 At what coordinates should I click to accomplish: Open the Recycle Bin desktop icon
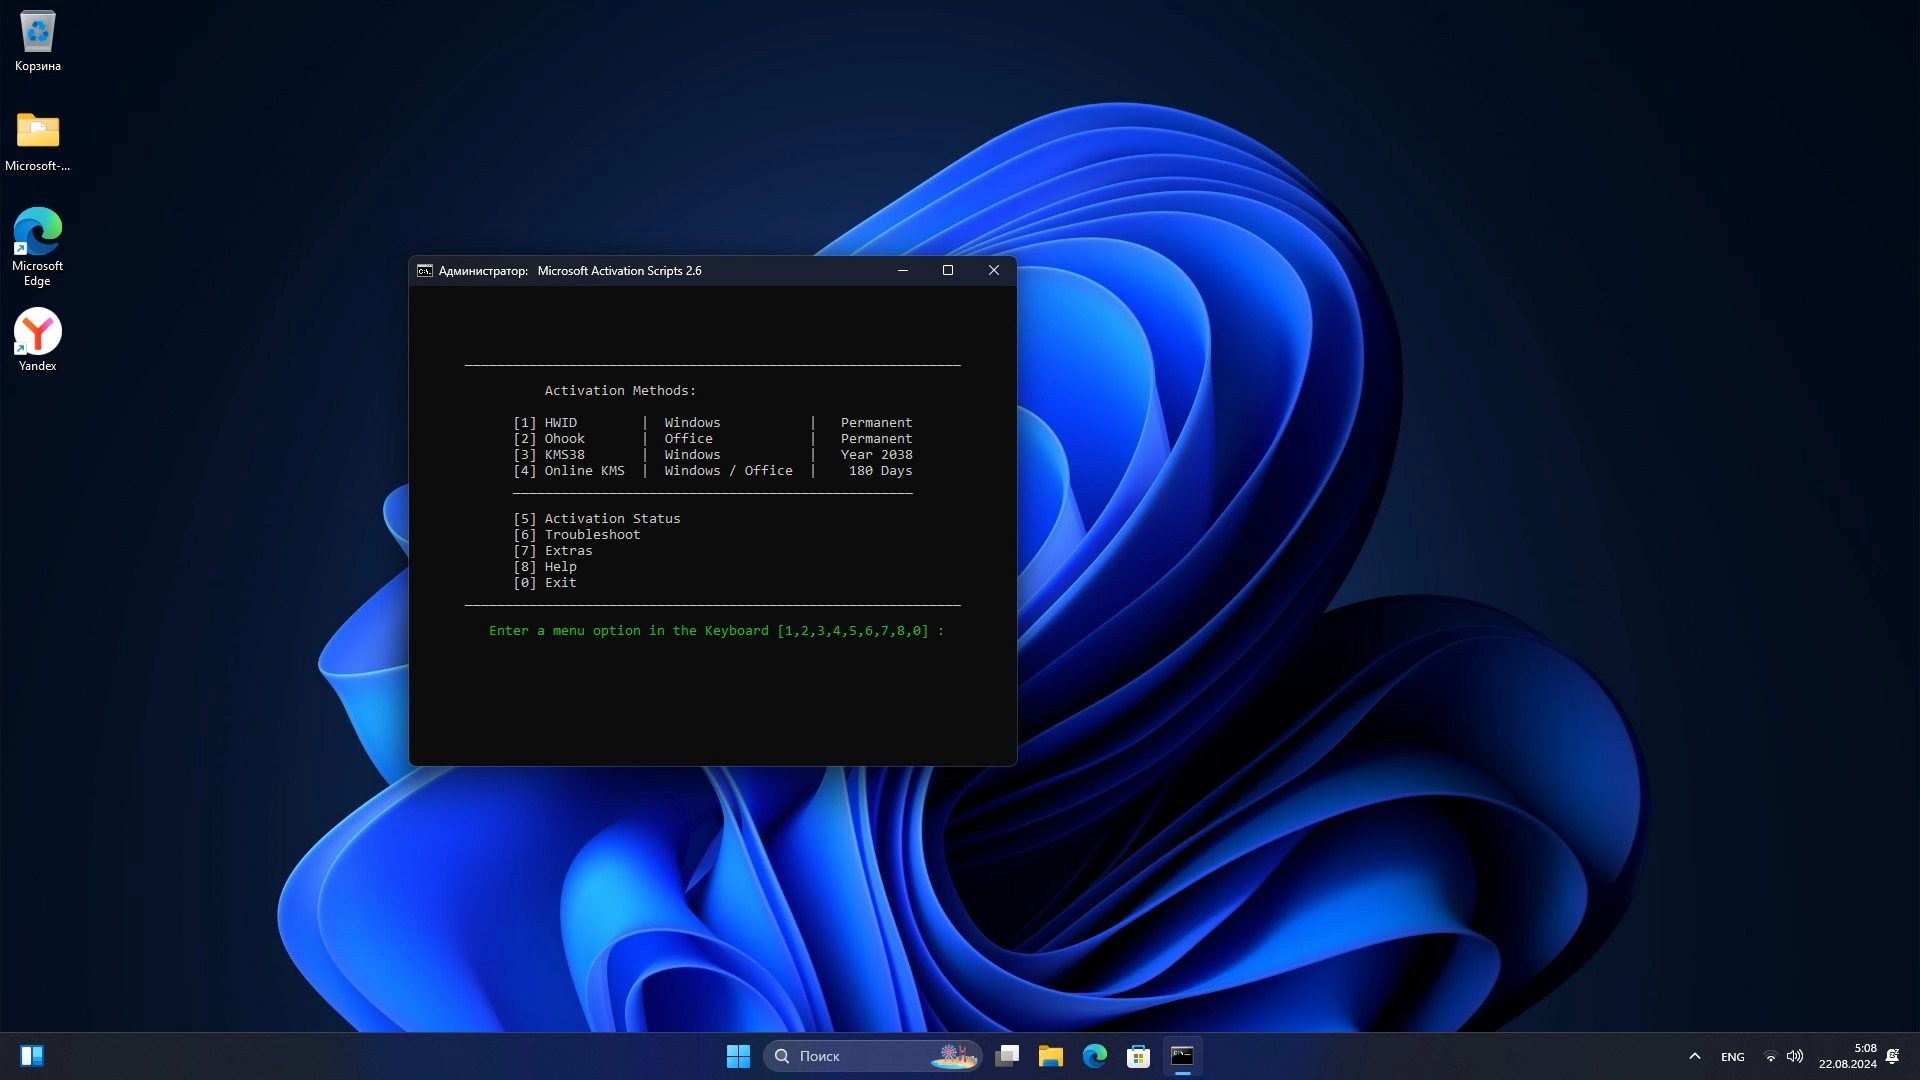(x=38, y=41)
